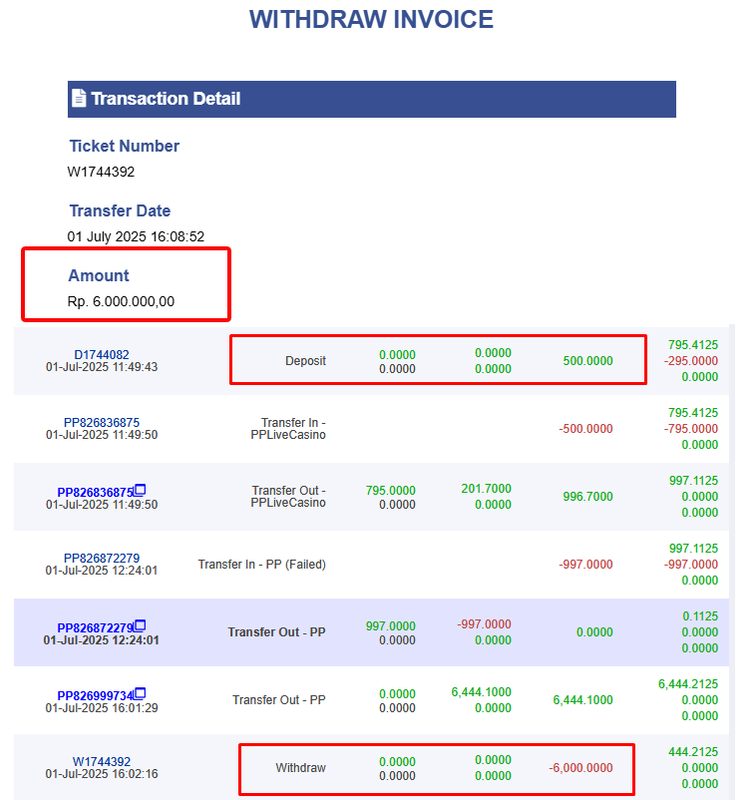Open W1744392 link in the Withdraw row

point(102,761)
